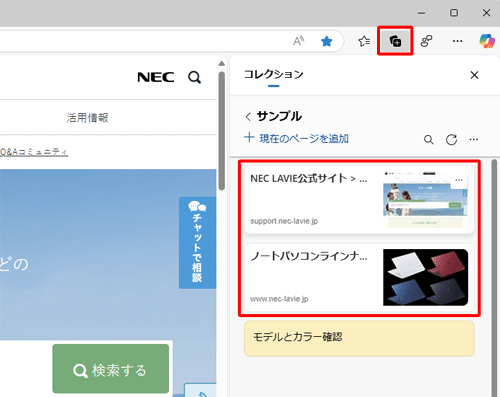Click the NEC site search magnifier
500x397 pixels.
click(x=194, y=77)
